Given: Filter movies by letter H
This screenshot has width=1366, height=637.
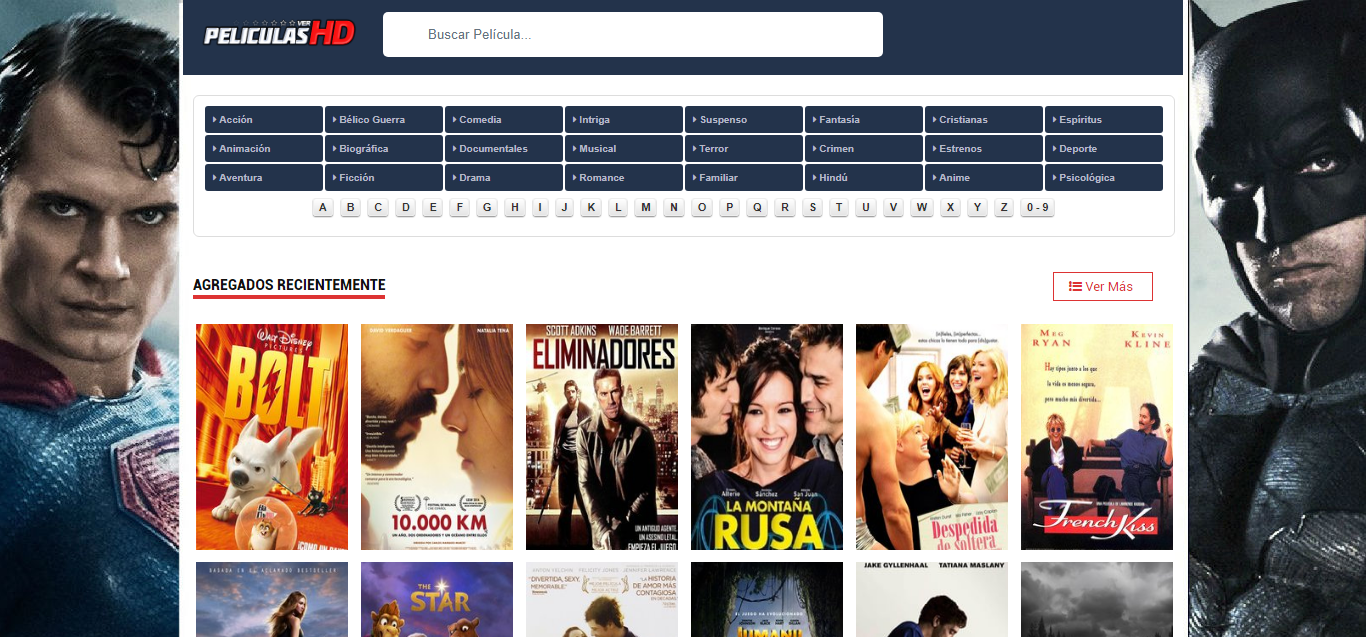Looking at the screenshot, I should click(x=514, y=208).
